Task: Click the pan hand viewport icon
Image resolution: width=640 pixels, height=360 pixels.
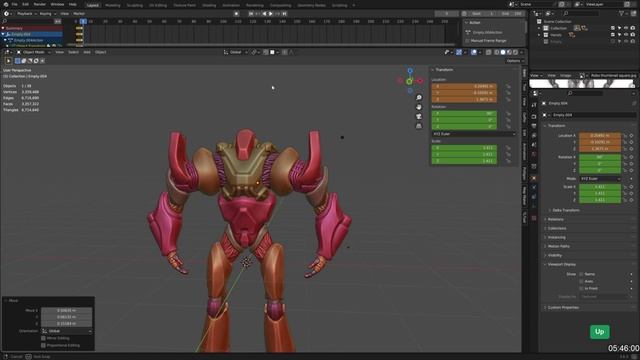Action: [419, 107]
